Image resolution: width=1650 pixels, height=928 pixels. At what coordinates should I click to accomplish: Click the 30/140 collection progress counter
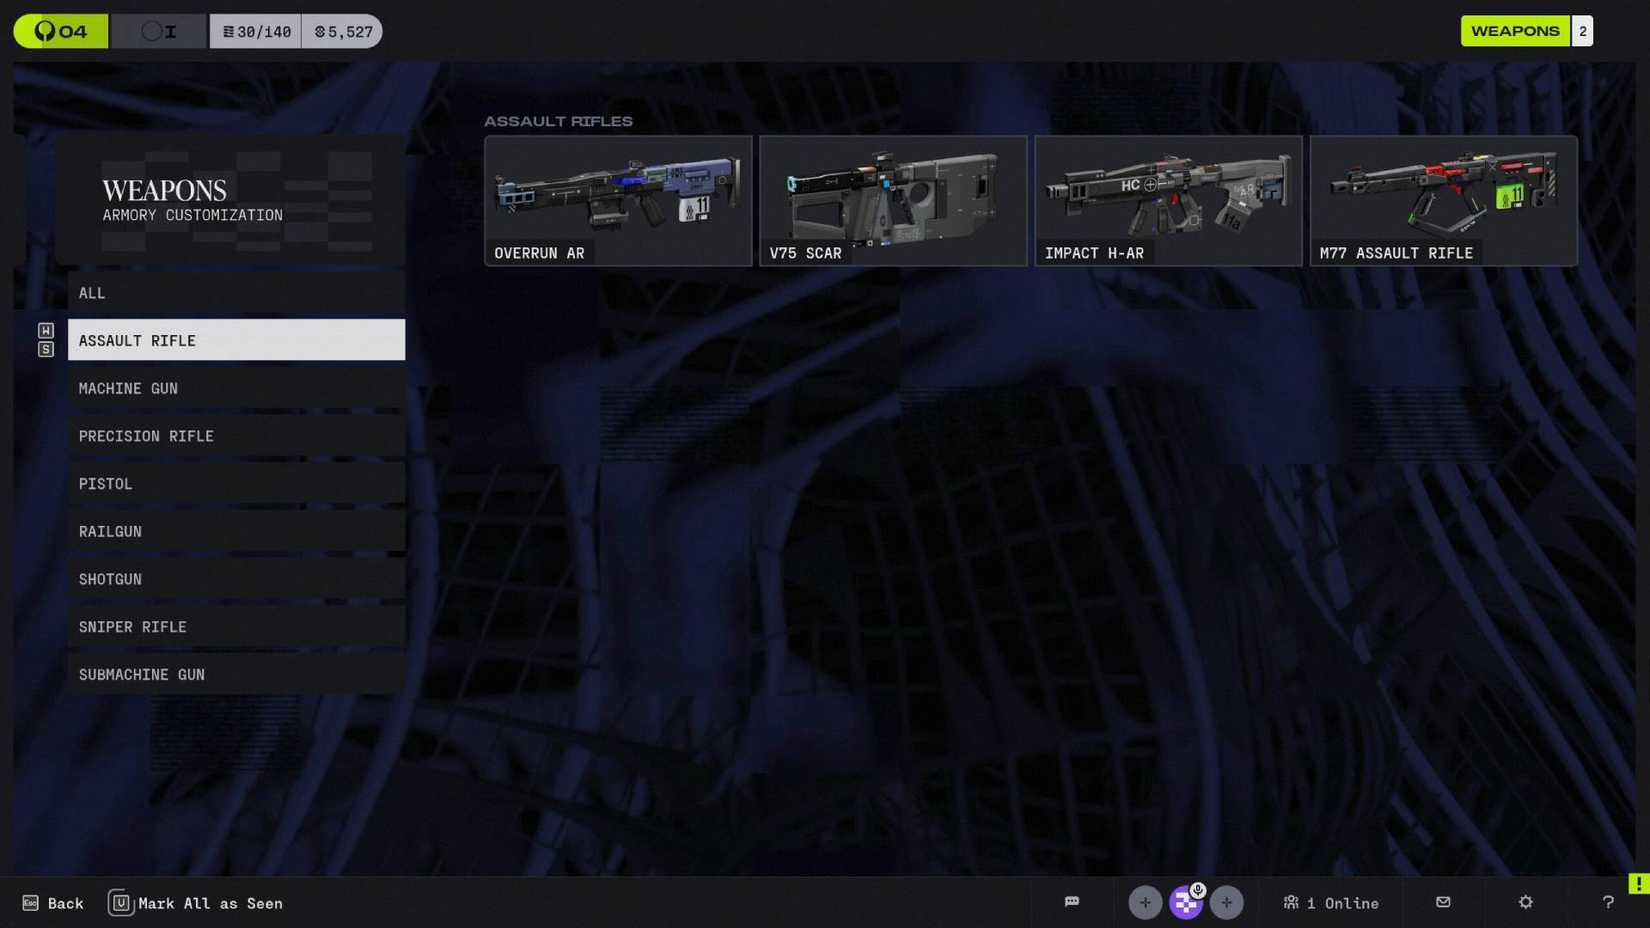(x=255, y=31)
